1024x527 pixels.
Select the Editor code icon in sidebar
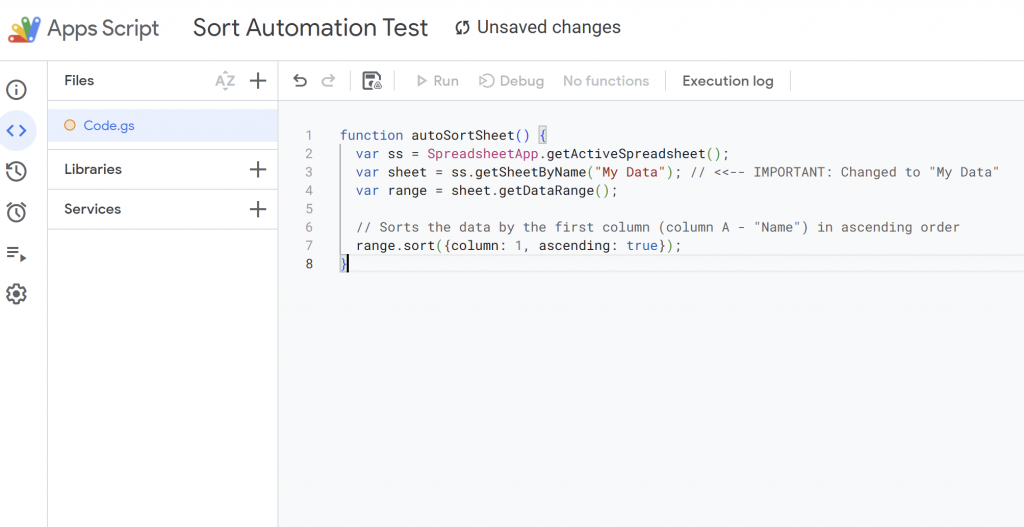[x=16, y=131]
